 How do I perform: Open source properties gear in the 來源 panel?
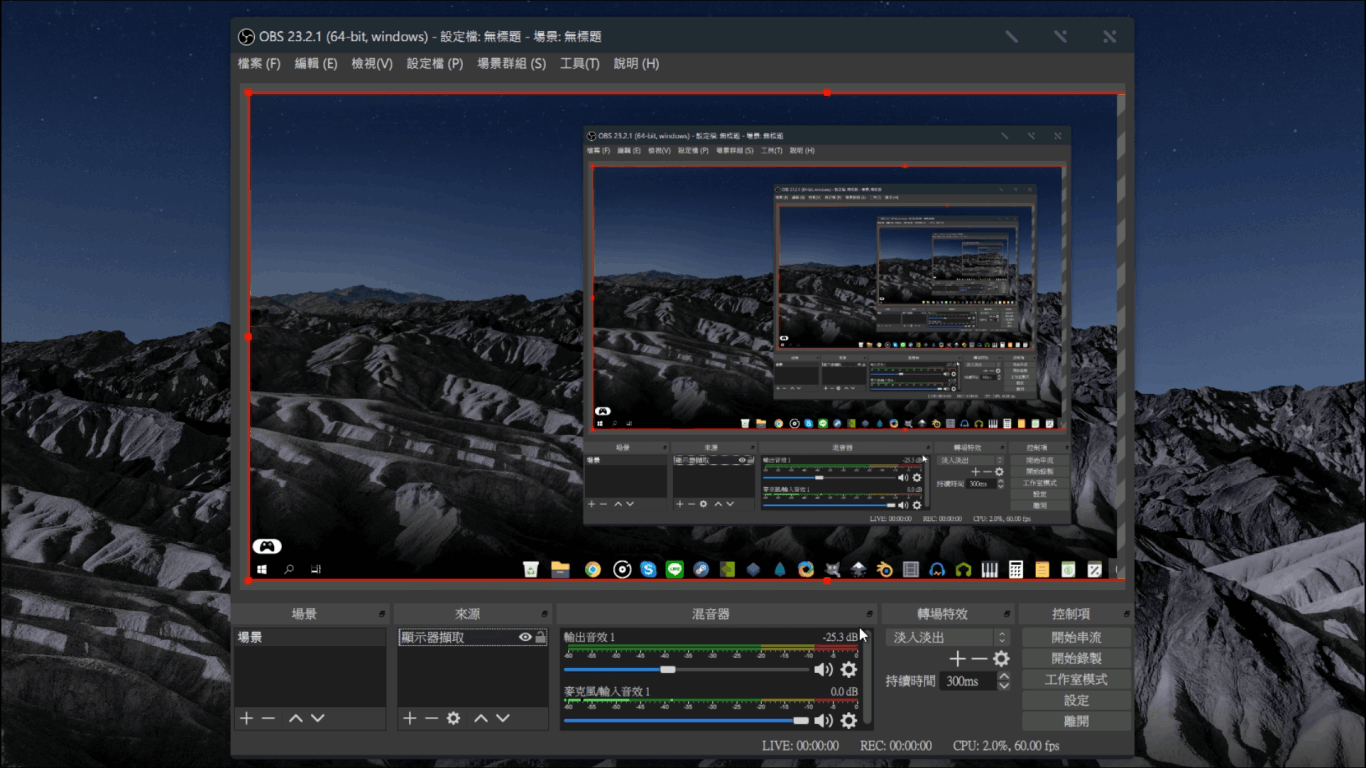click(453, 718)
